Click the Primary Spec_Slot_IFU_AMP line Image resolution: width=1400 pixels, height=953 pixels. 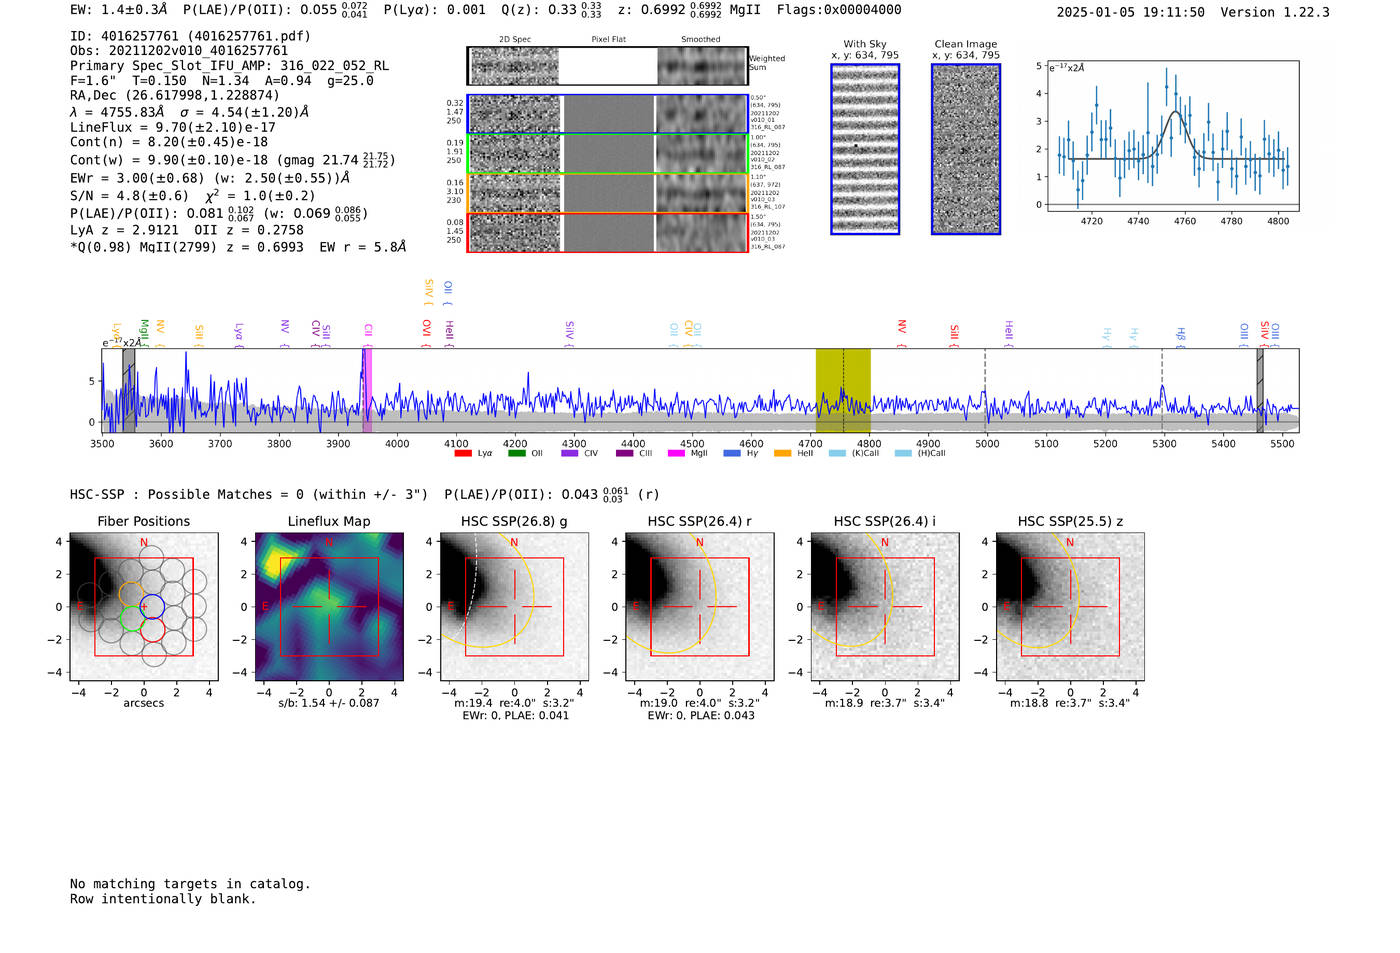click(x=230, y=66)
